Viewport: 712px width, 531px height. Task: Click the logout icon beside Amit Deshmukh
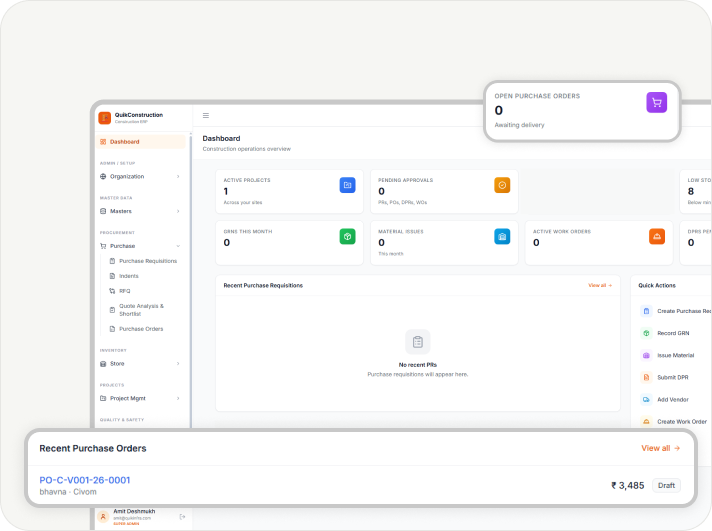tap(182, 516)
